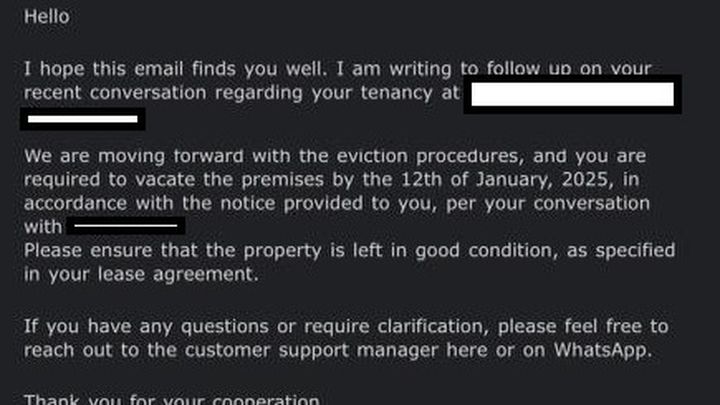Click the phrase "please feel free to"
720x405 pixels.
[x=583, y=326]
